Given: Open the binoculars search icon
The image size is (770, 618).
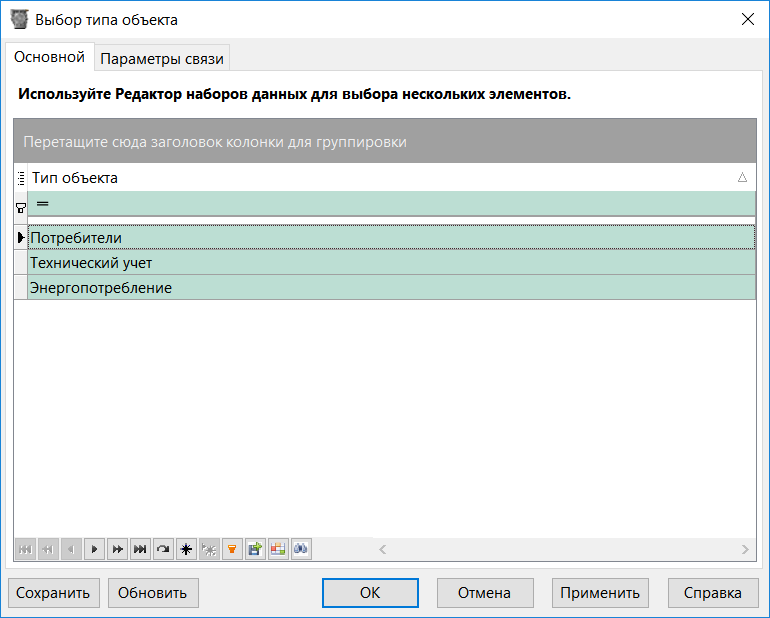Looking at the screenshot, I should point(301,549).
